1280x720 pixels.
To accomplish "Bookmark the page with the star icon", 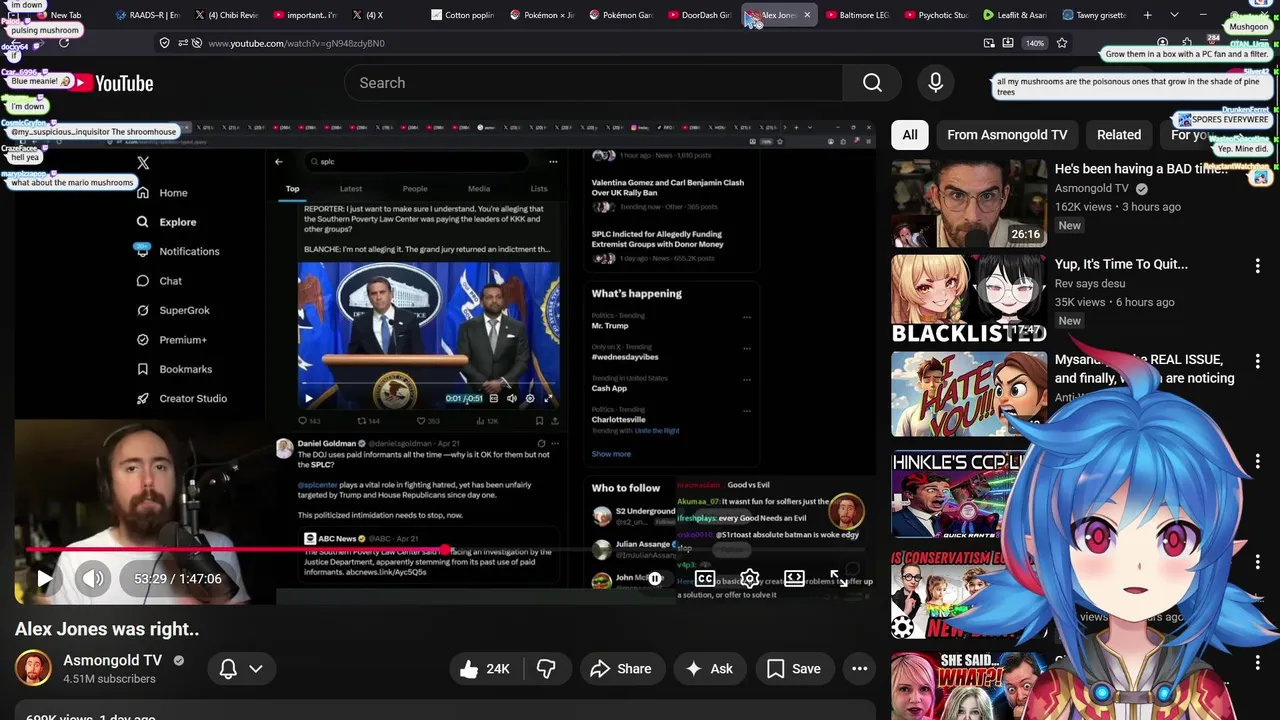I will coord(1062,43).
